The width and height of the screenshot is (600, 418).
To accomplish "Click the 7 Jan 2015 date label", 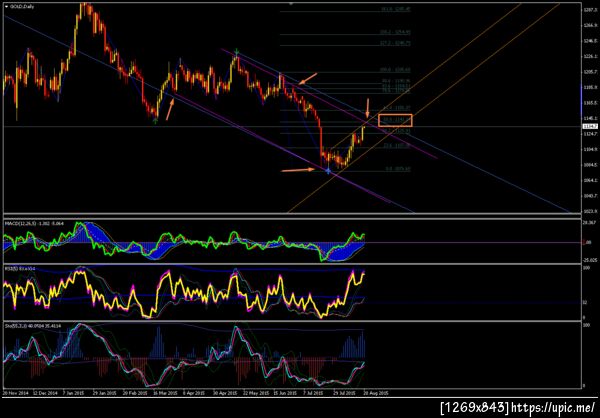I will (x=73, y=393).
